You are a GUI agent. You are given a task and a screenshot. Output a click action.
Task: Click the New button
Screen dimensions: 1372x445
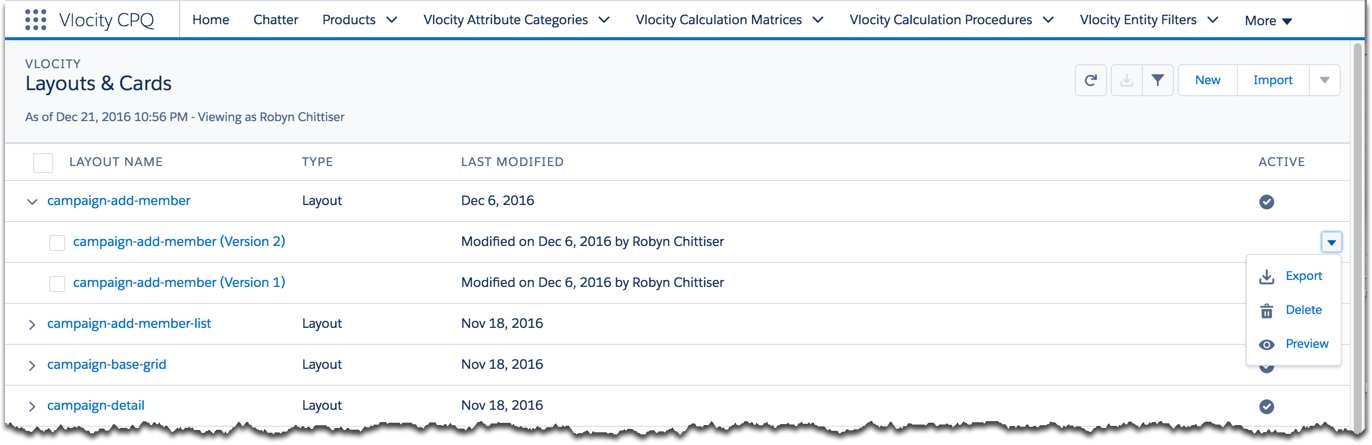pos(1208,80)
